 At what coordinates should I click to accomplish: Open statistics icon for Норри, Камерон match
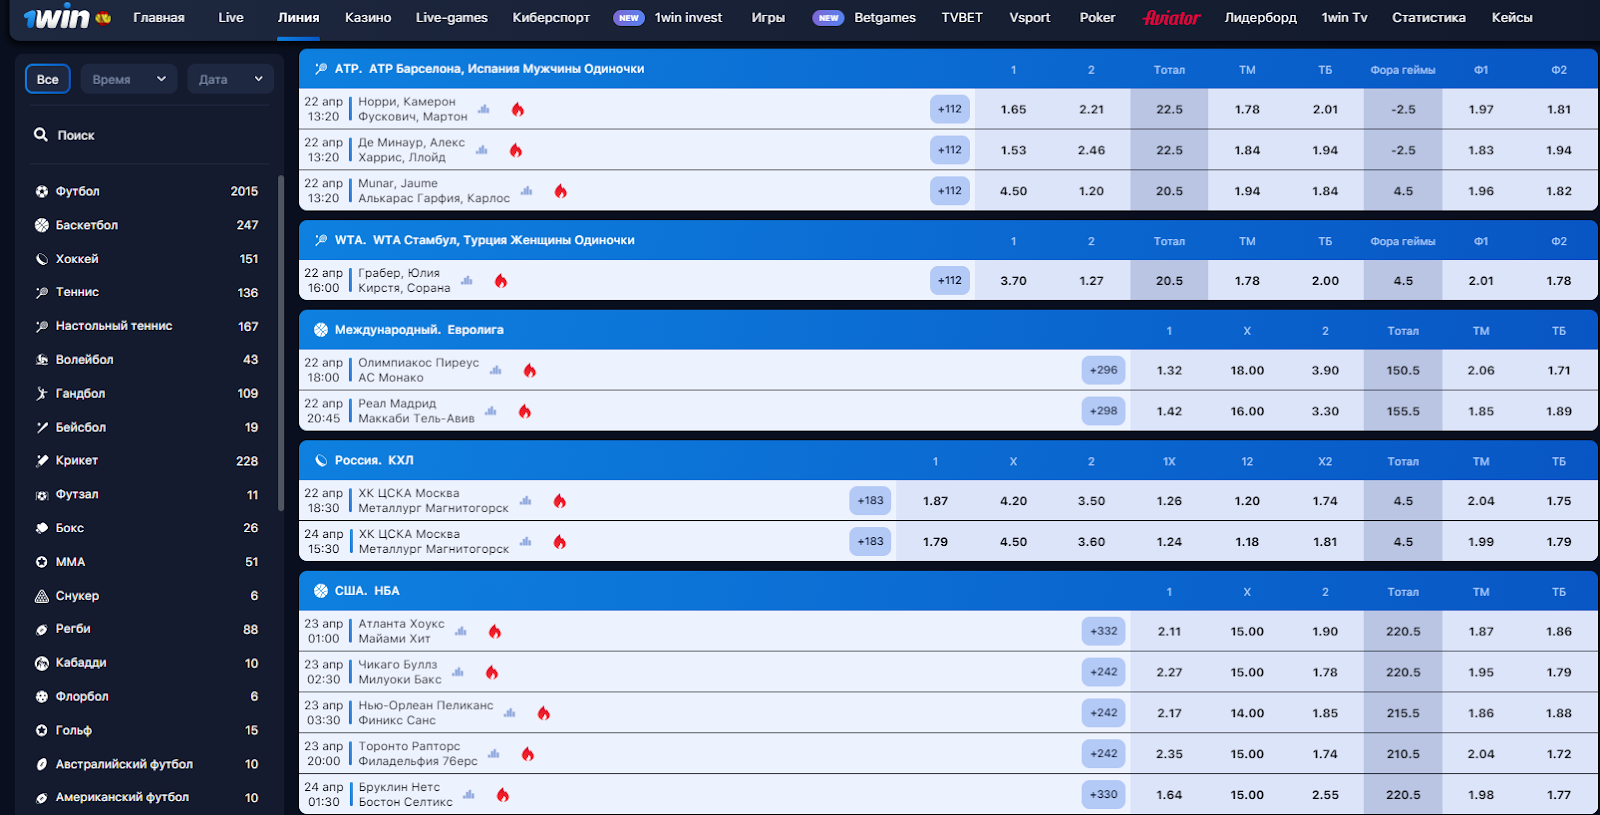click(484, 109)
